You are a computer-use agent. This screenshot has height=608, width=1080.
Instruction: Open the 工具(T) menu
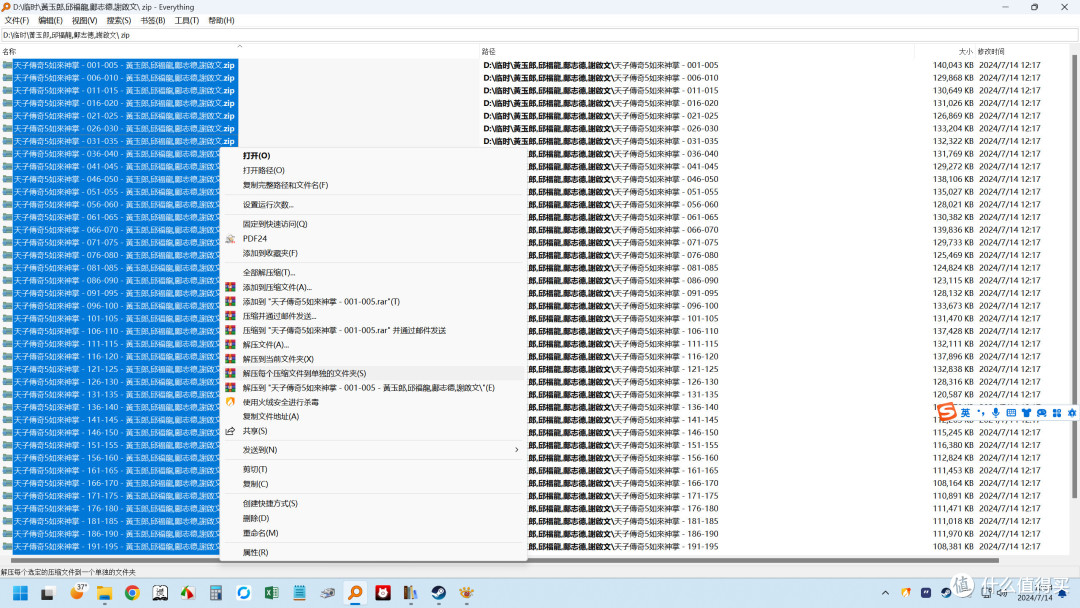pos(186,21)
